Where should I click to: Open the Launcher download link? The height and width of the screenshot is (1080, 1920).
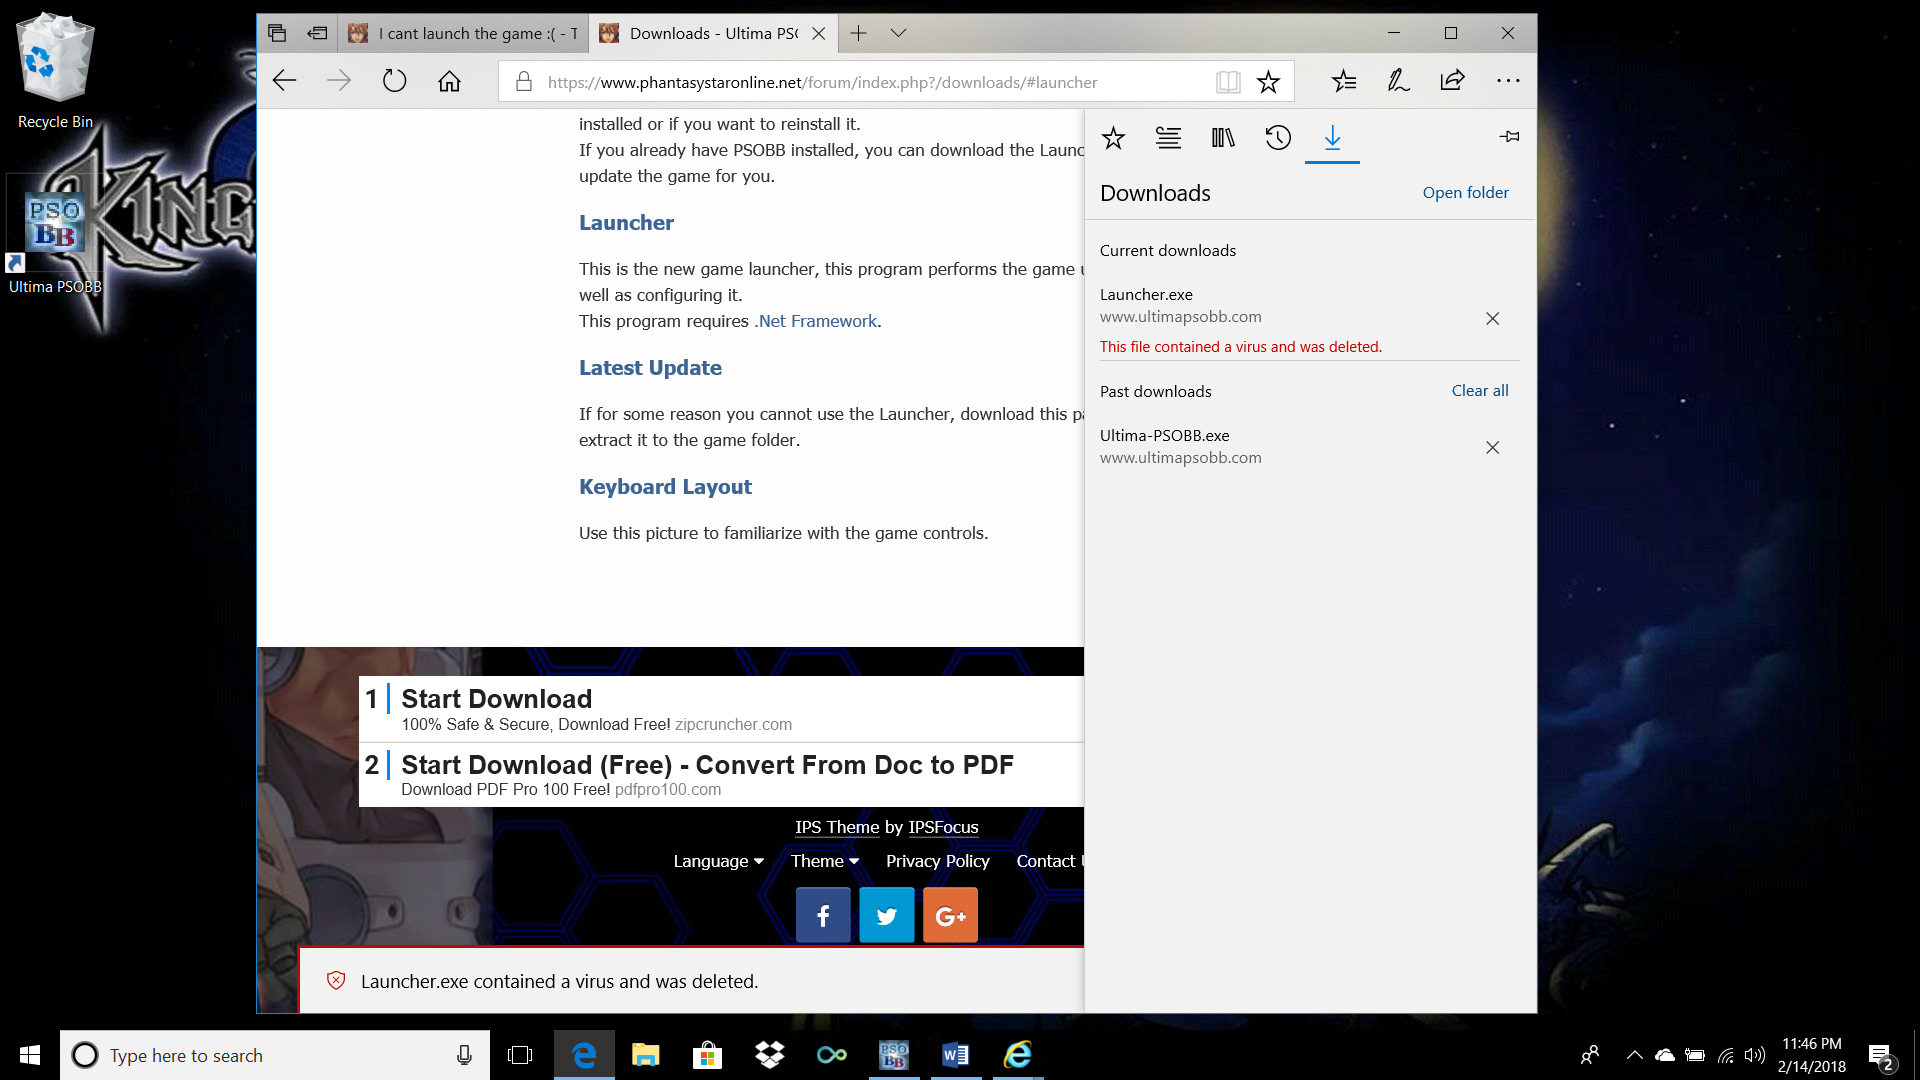626,222
